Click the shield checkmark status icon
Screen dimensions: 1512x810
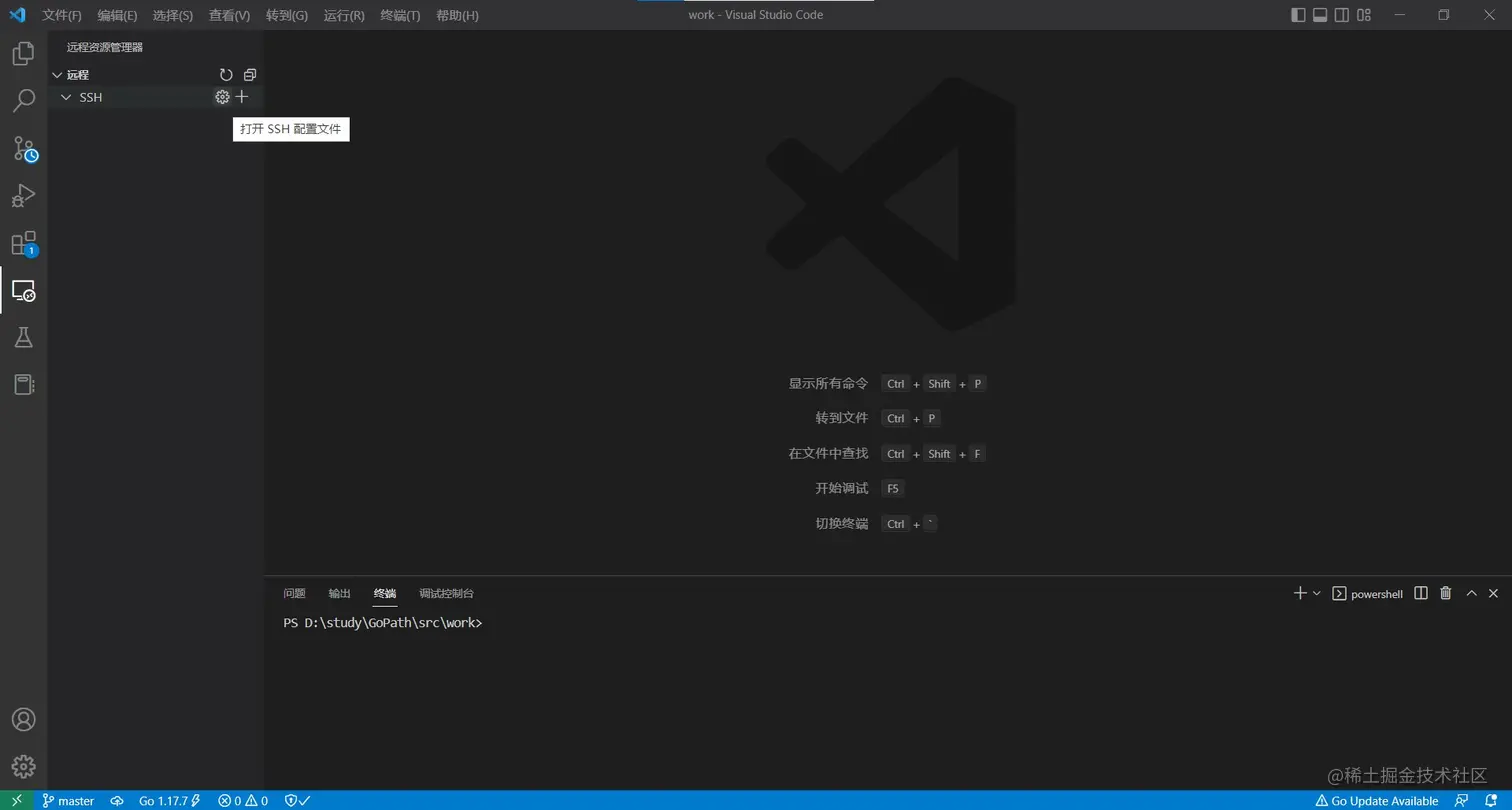(297, 801)
